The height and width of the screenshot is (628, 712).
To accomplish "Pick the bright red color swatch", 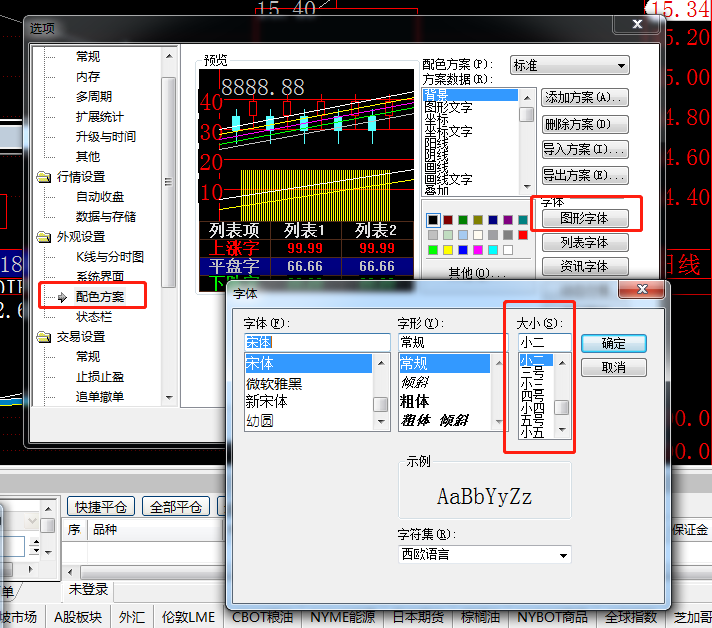I will pyautogui.click(x=523, y=235).
